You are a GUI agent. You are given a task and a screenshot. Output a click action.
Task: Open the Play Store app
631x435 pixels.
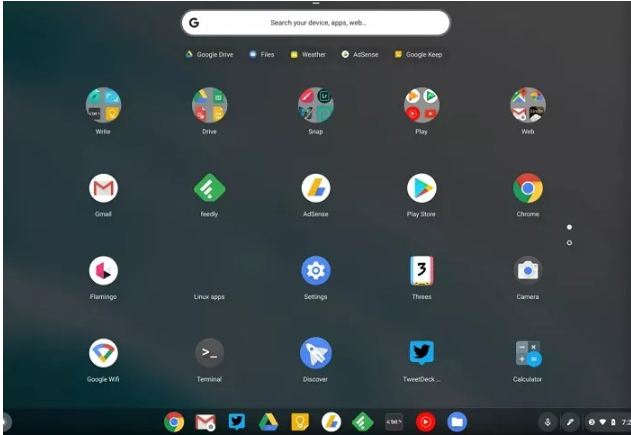(x=421, y=188)
